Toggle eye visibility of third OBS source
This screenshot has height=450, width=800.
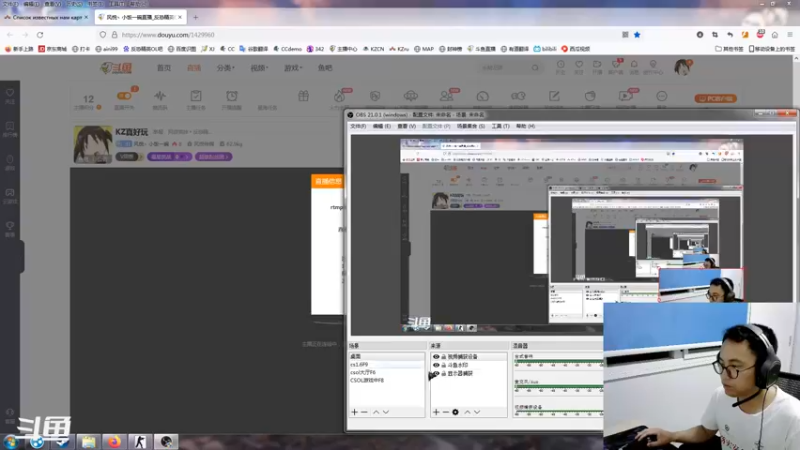436,373
